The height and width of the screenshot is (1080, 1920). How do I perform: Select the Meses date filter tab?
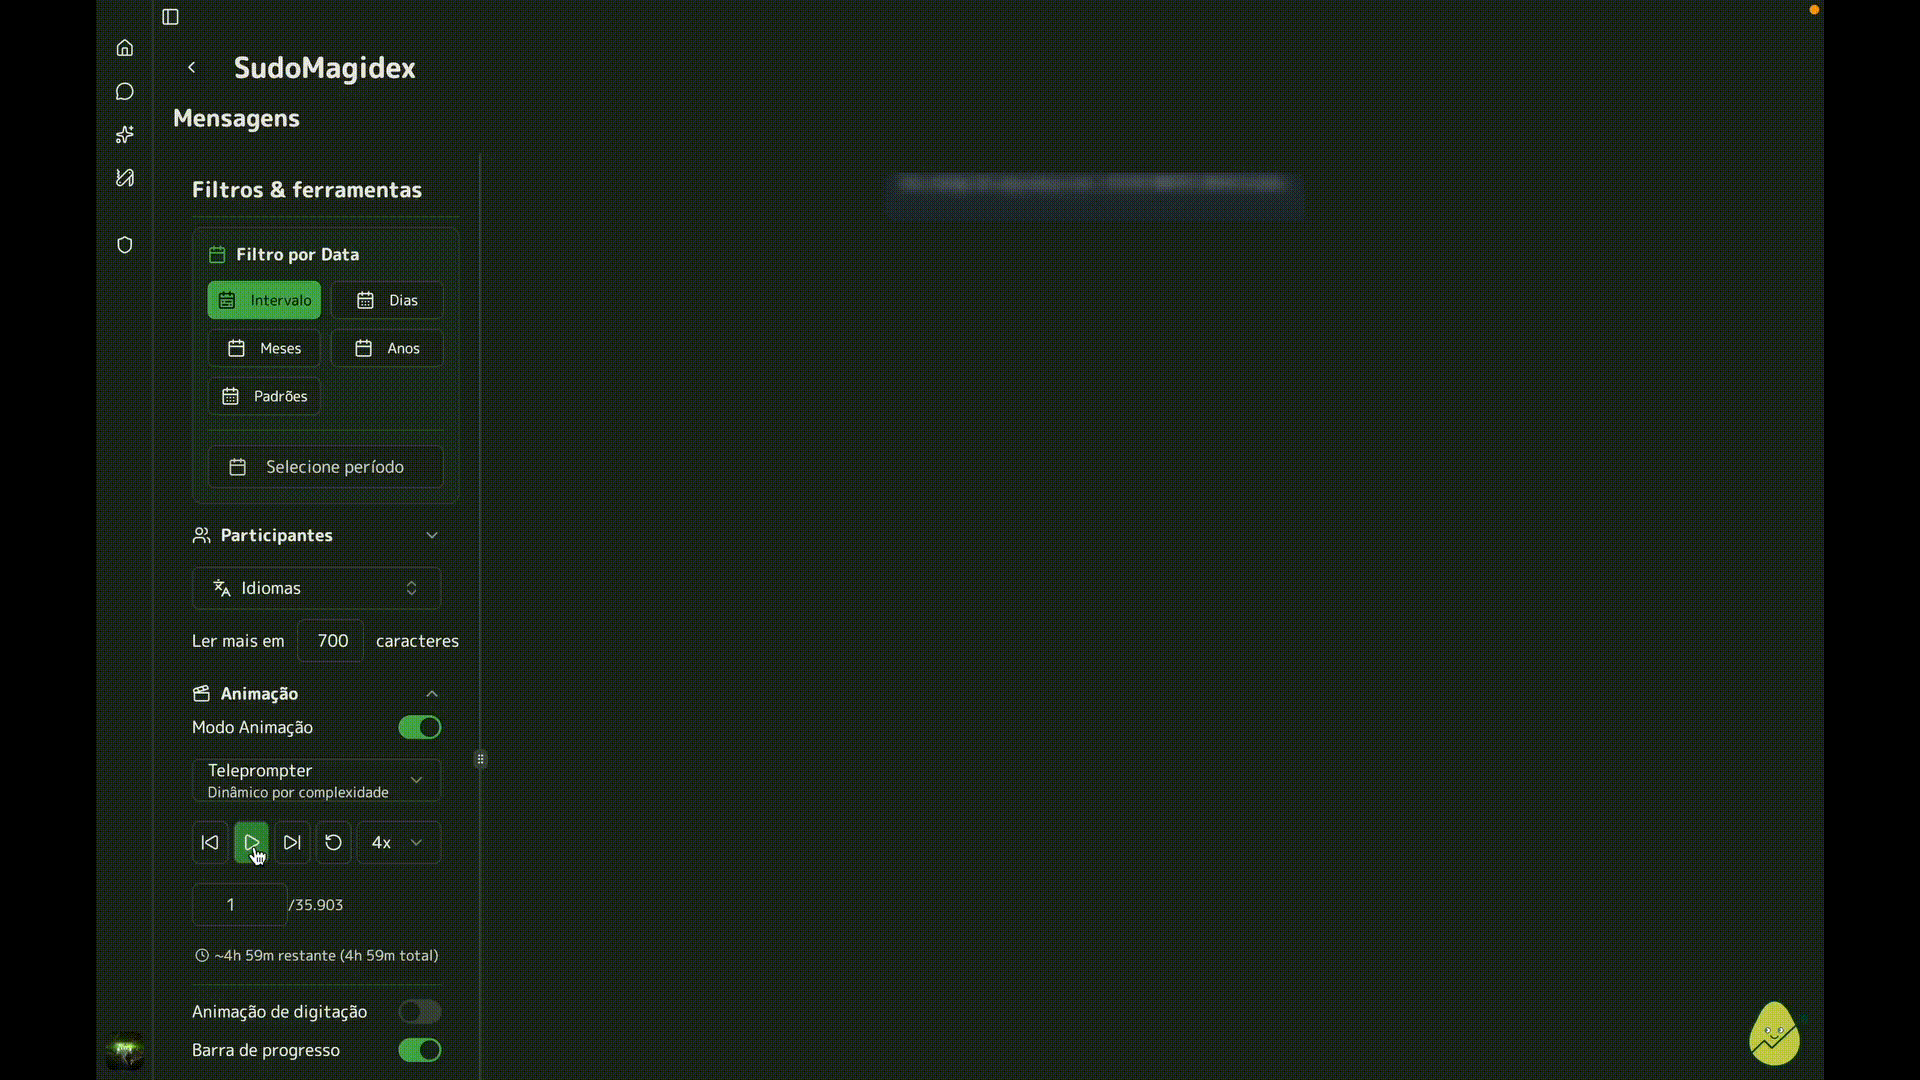(264, 349)
